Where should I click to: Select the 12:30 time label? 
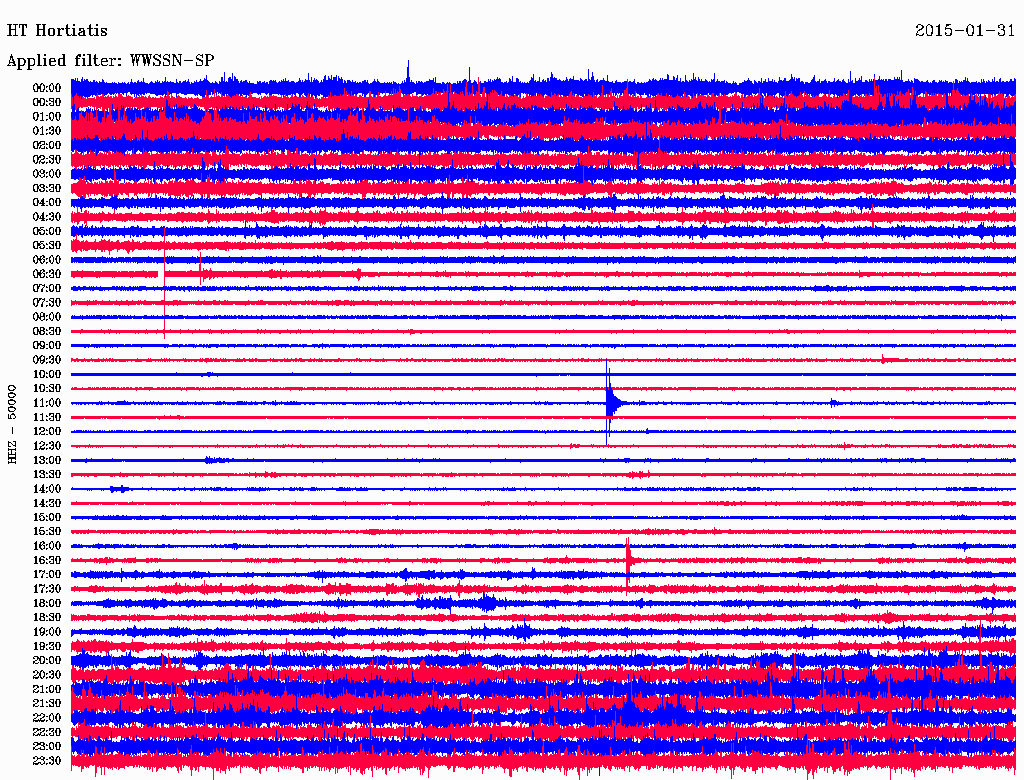[47, 446]
